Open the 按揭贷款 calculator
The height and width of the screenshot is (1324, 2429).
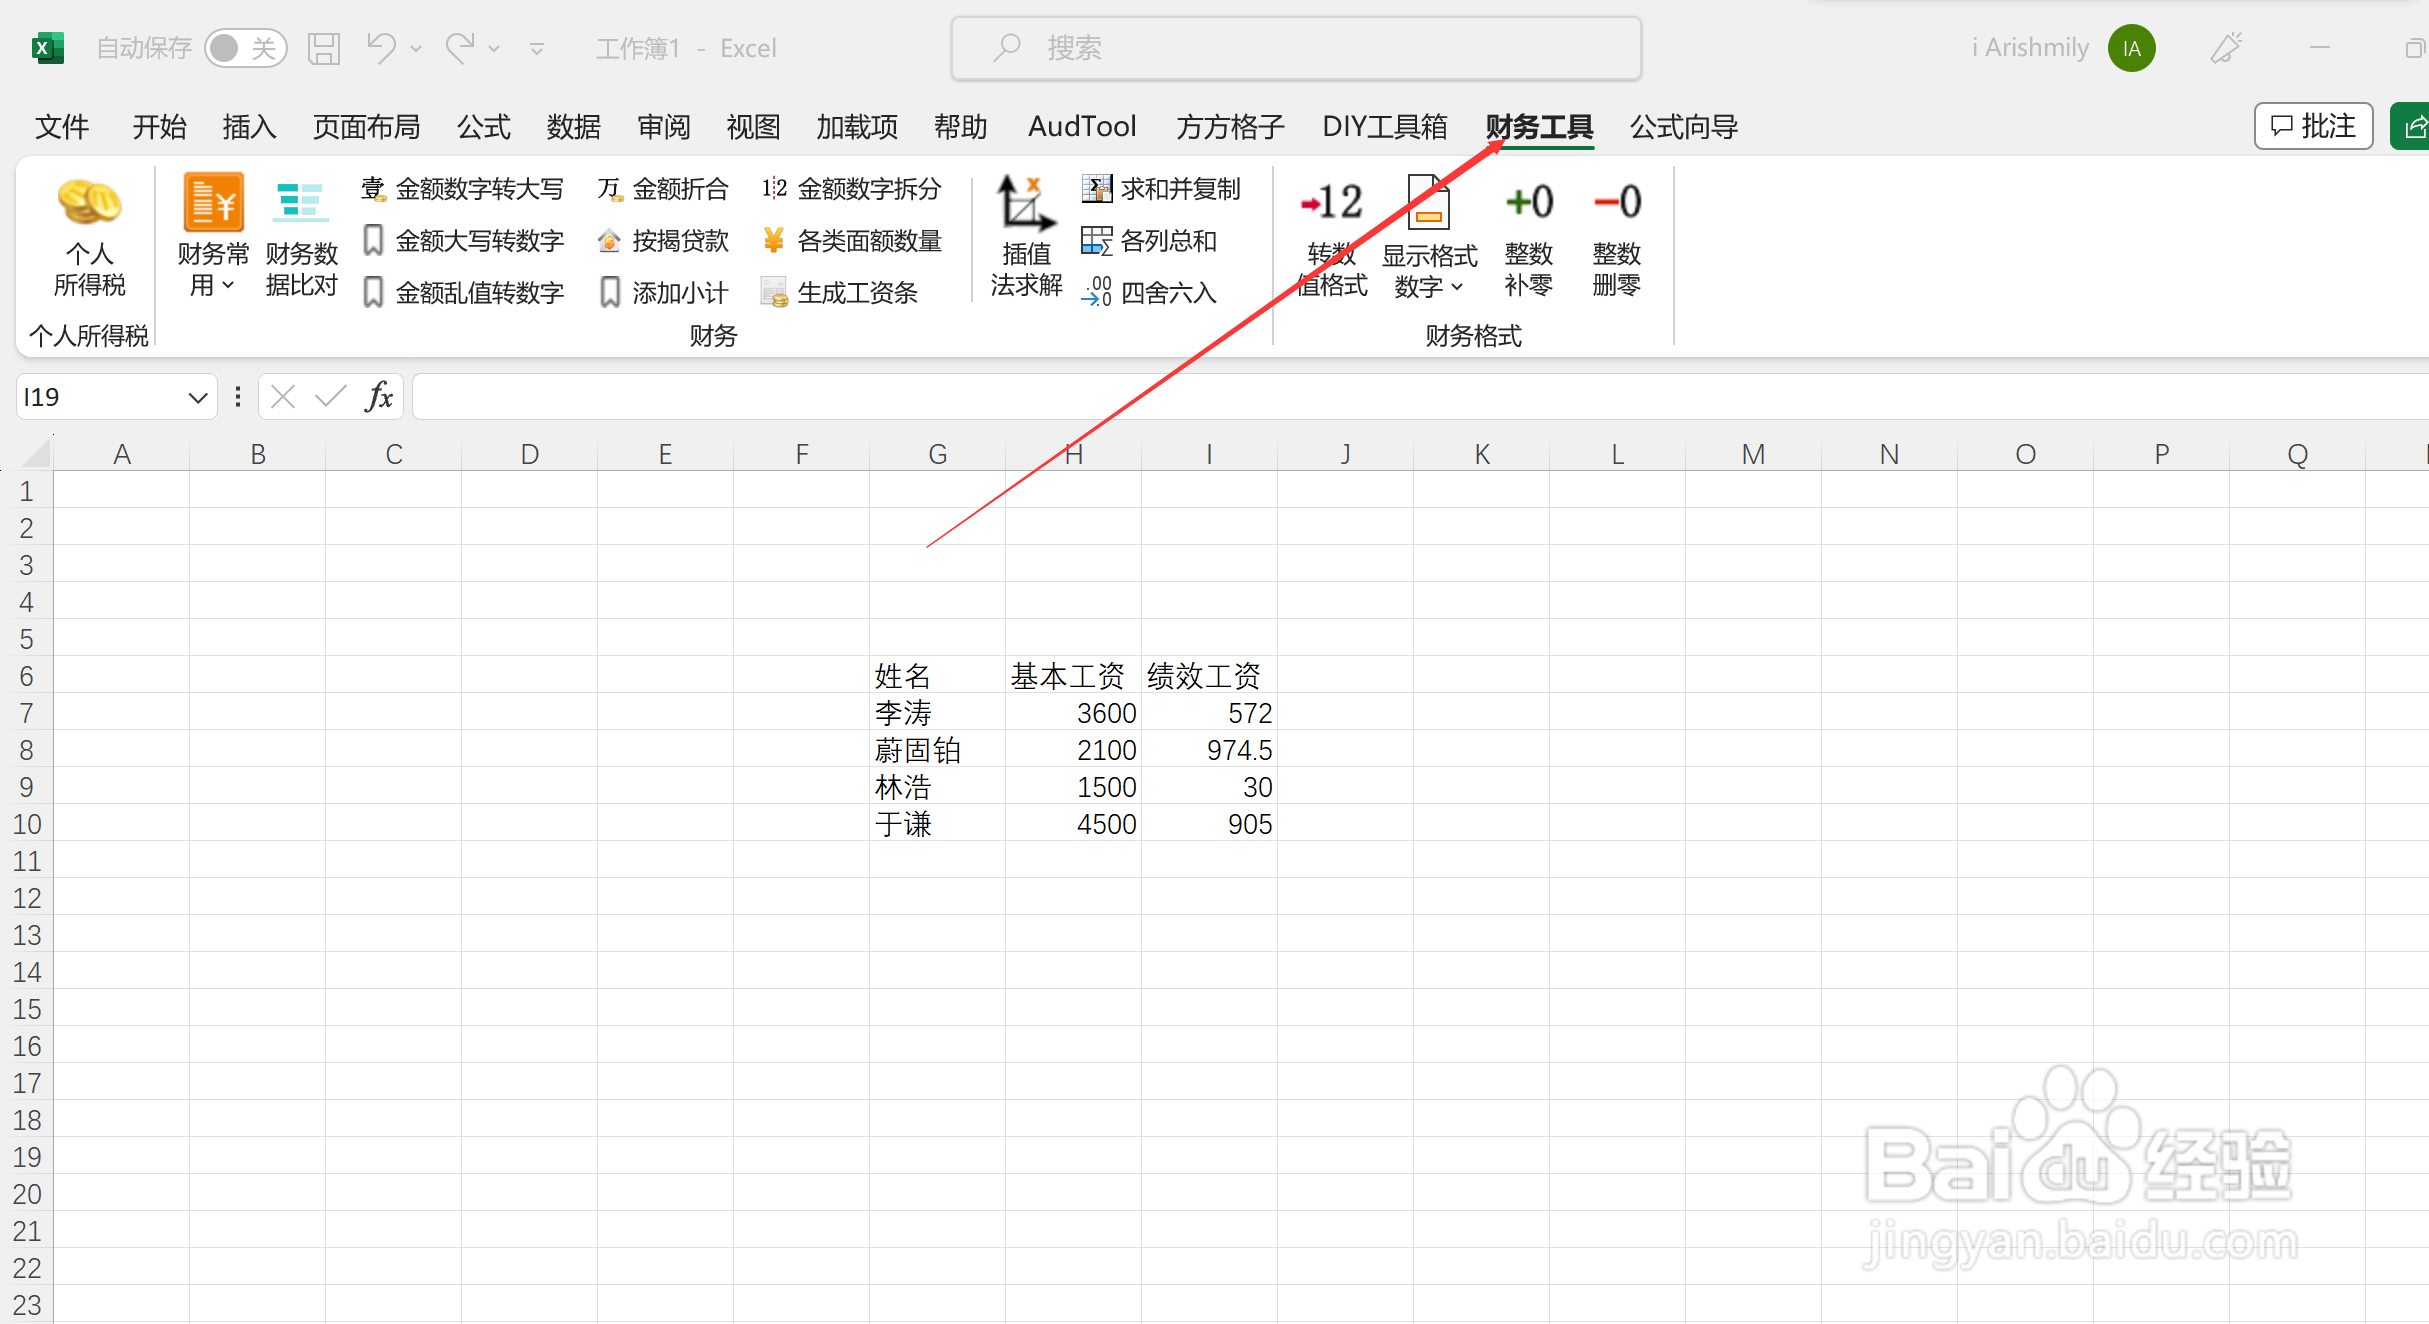coord(663,241)
